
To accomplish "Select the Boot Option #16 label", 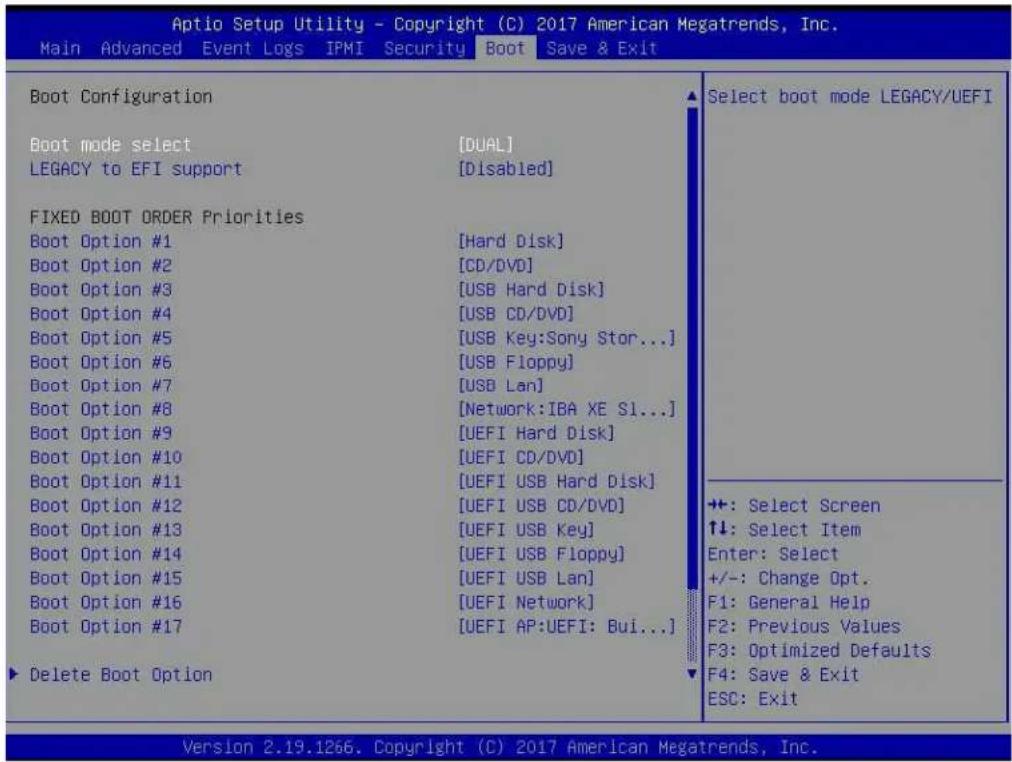I will click(x=106, y=603).
